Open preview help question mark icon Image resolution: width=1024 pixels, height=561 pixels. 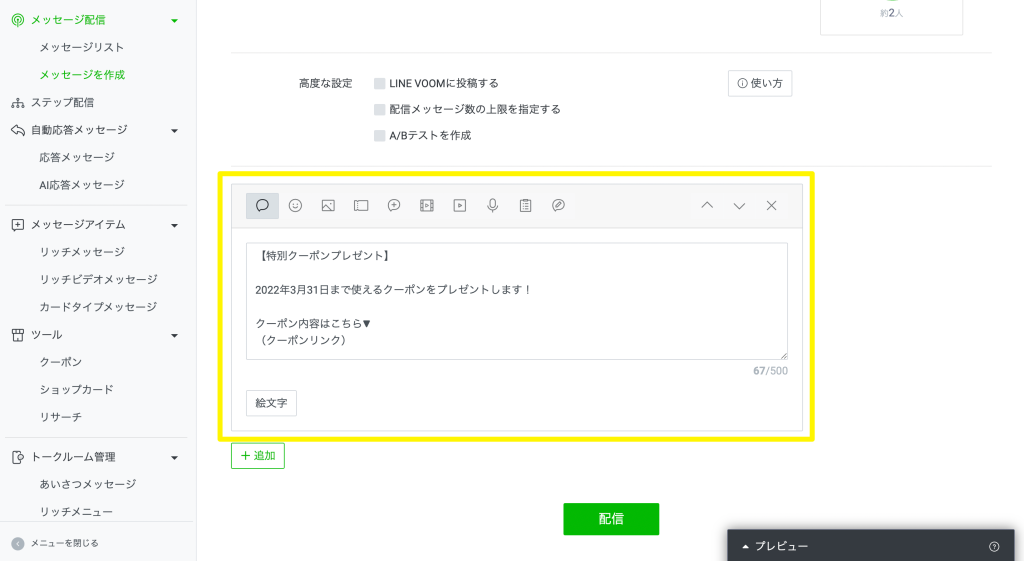(x=994, y=547)
